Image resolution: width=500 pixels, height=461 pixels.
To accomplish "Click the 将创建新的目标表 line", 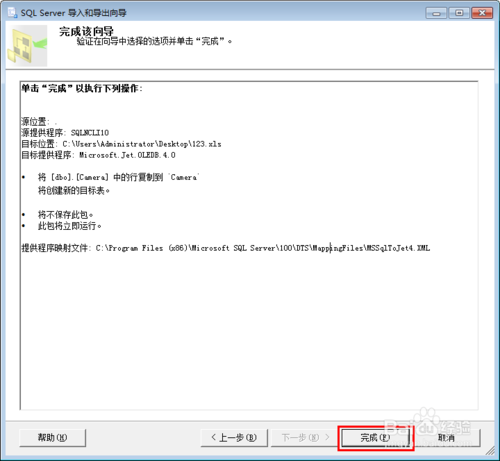I will [74, 190].
